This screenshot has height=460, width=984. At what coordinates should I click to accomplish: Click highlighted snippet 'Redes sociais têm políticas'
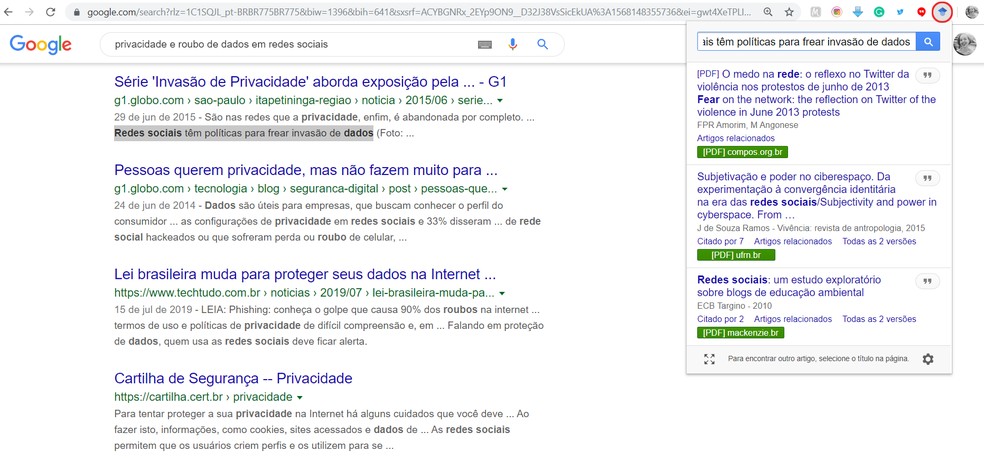pos(243,133)
